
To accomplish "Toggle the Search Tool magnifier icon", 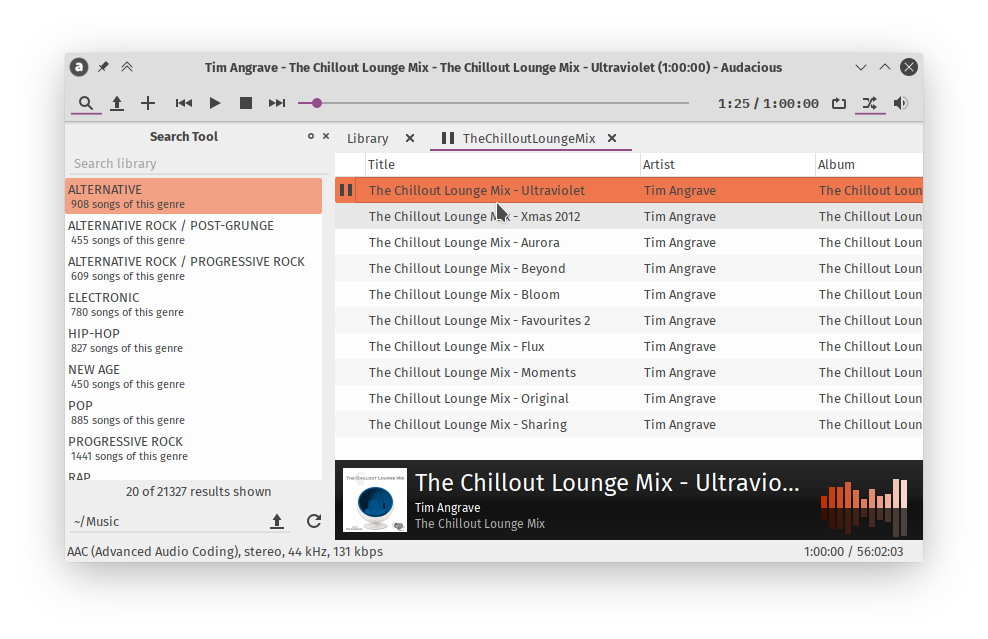I will tap(86, 103).
